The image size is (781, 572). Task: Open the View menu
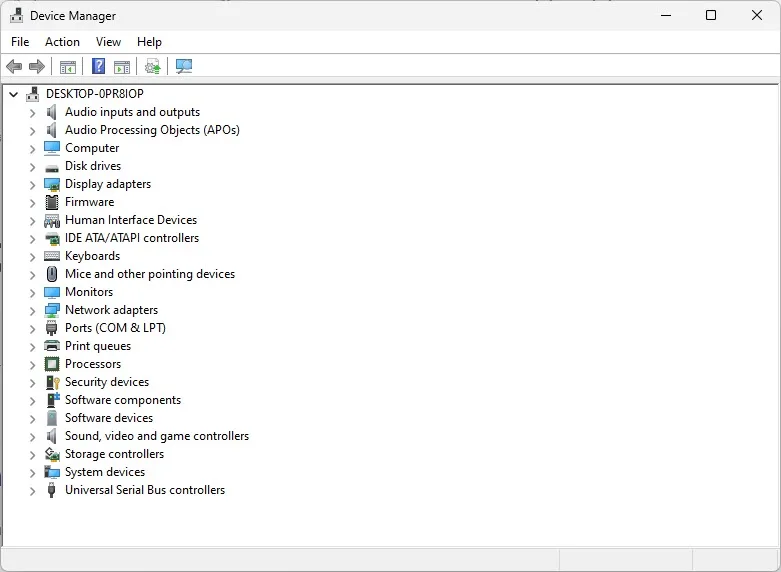[x=108, y=42]
